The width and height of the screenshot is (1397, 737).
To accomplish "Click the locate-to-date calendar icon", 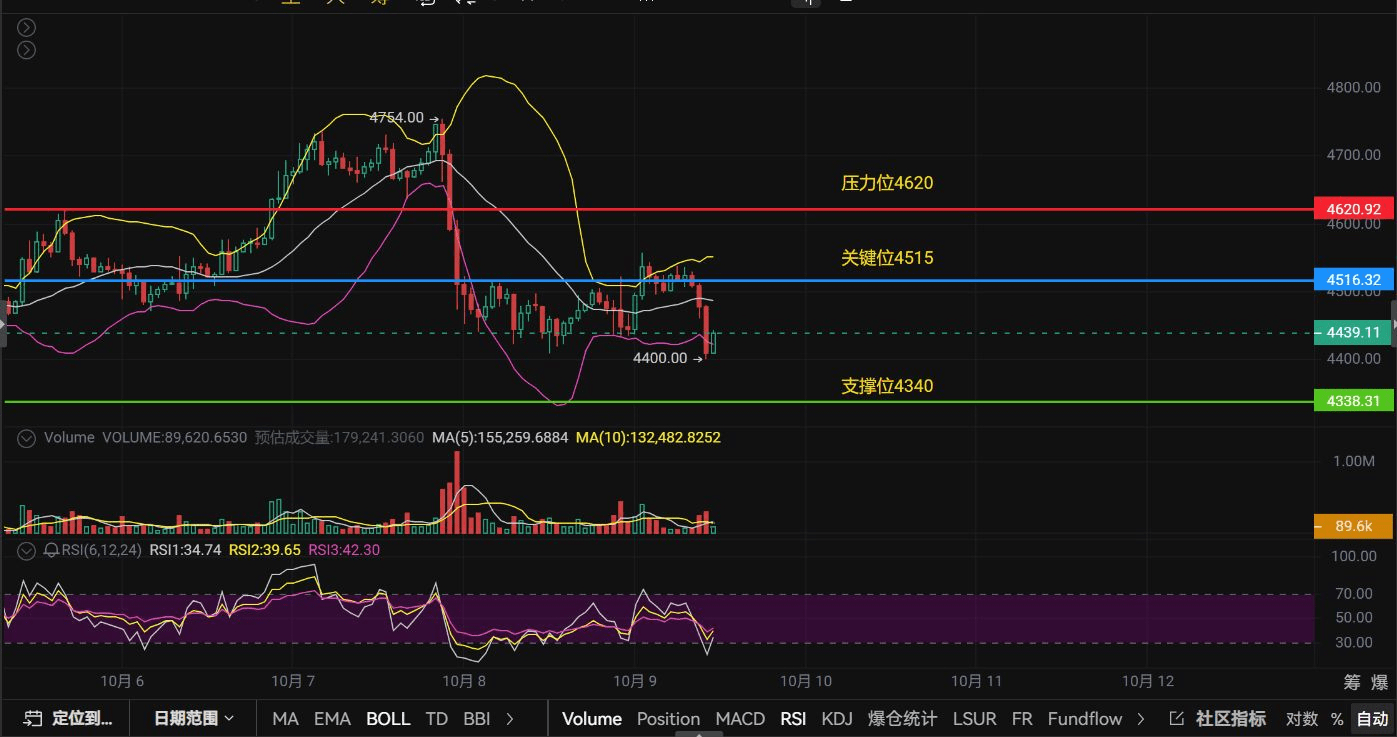I will 33,718.
